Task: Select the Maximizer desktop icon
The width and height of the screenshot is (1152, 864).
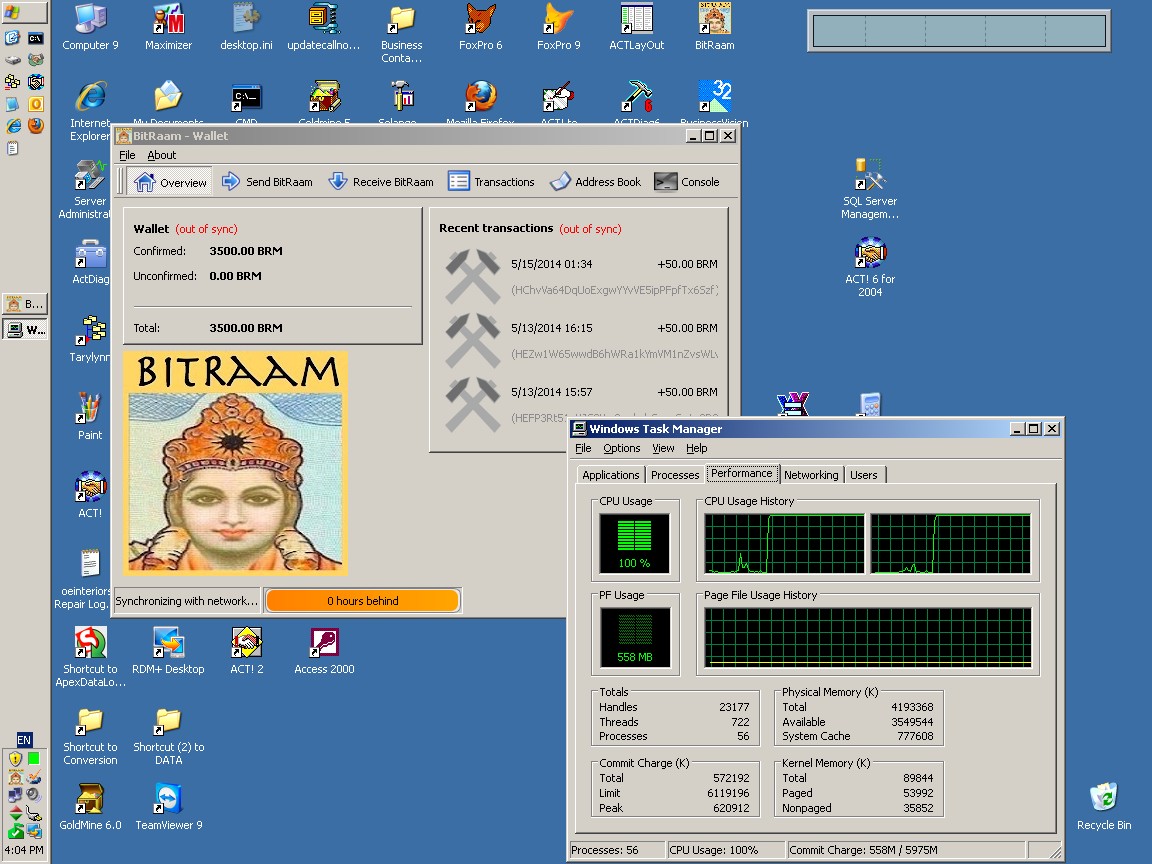Action: [168, 27]
